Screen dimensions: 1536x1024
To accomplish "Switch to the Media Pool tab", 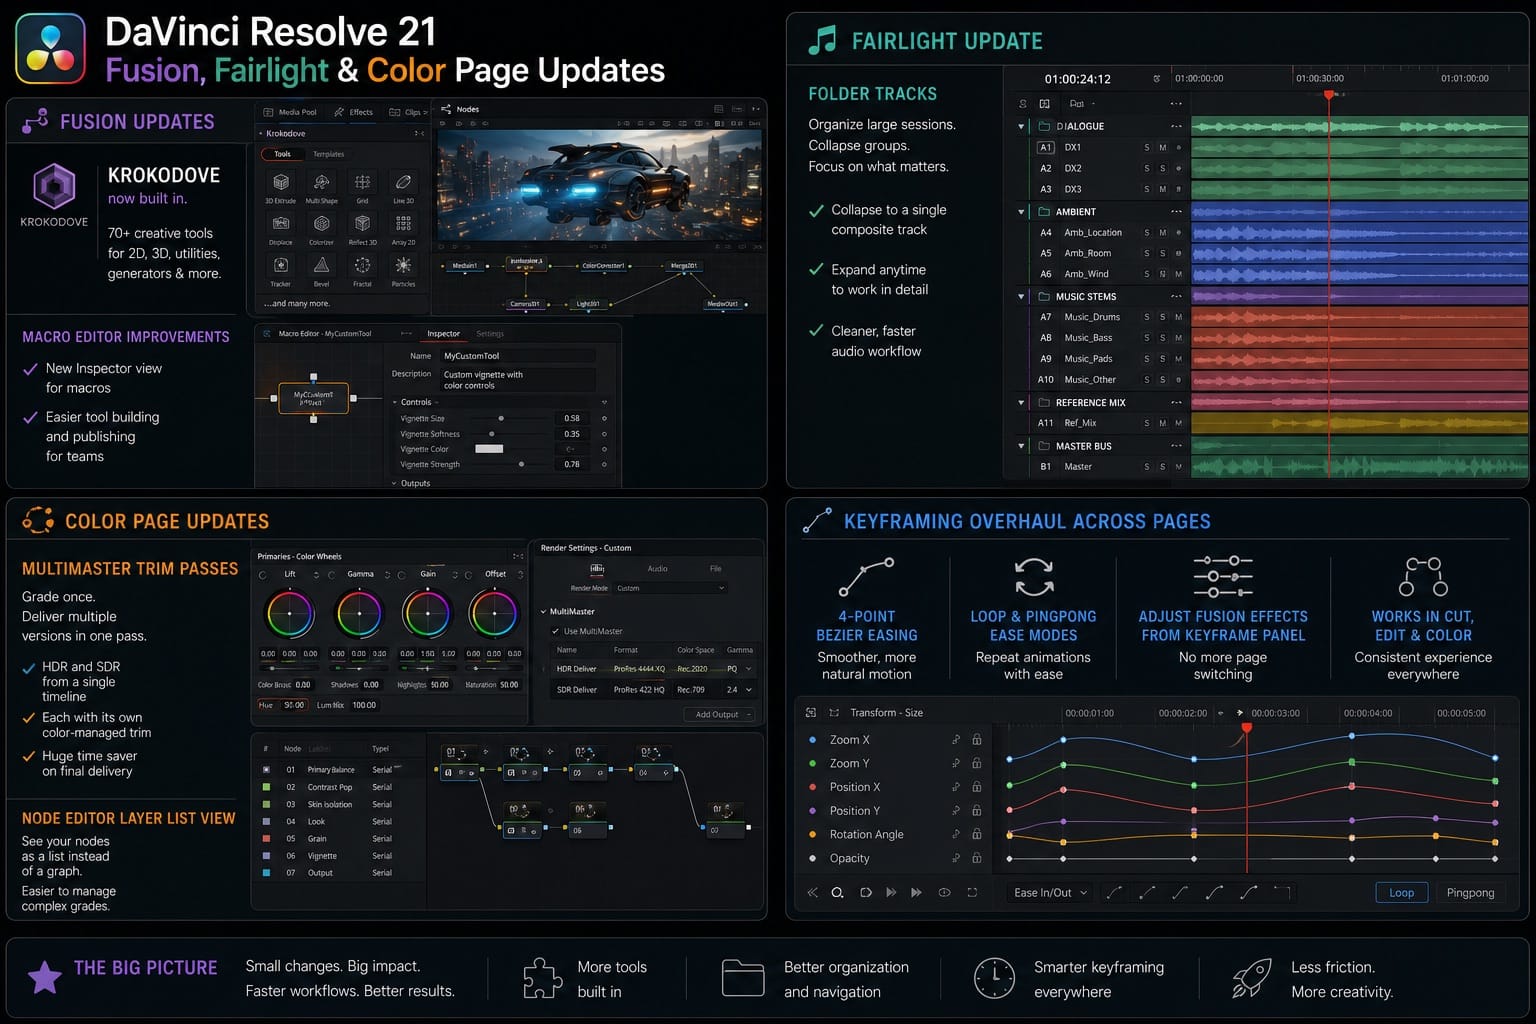I will point(290,112).
